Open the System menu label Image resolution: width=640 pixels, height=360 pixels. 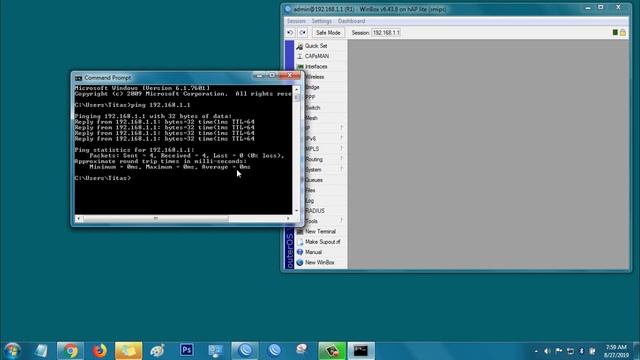[313, 169]
